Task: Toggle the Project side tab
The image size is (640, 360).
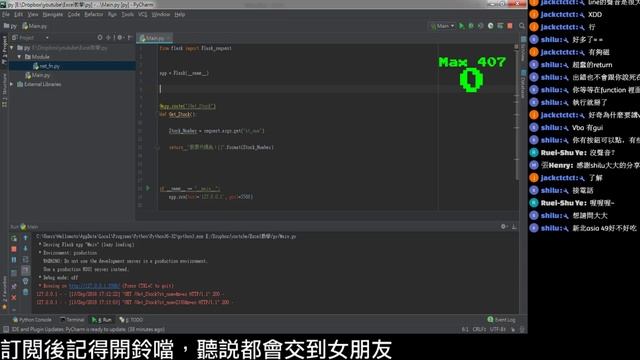Action: pos(4,50)
